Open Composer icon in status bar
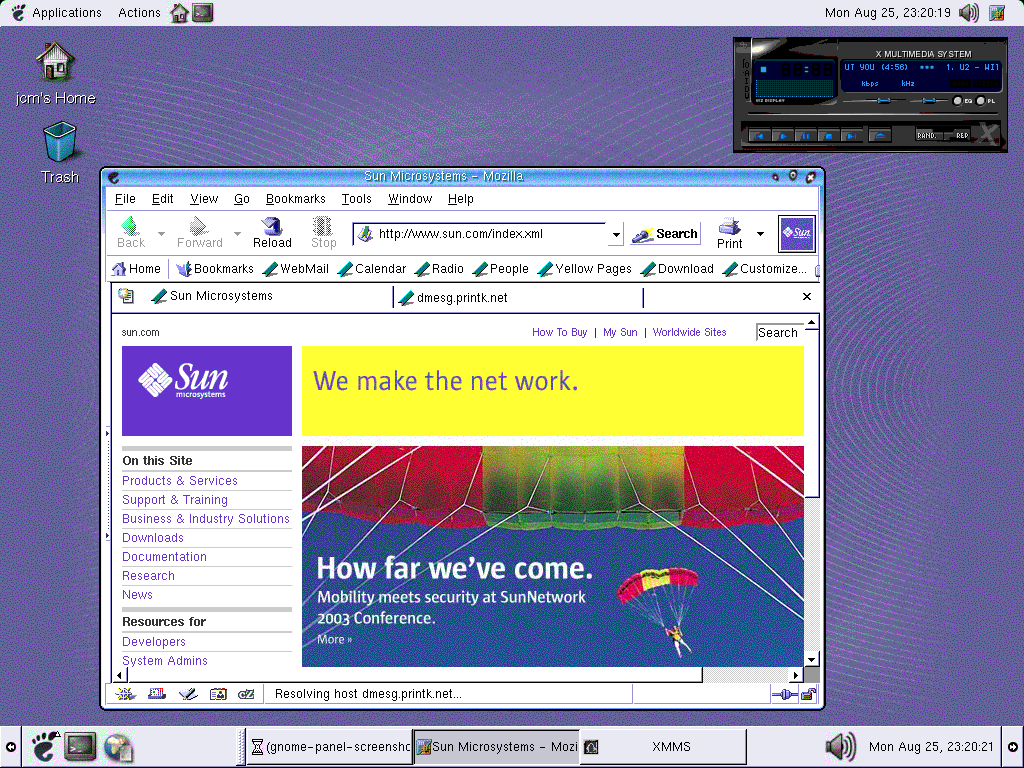1024x768 pixels. (188, 694)
